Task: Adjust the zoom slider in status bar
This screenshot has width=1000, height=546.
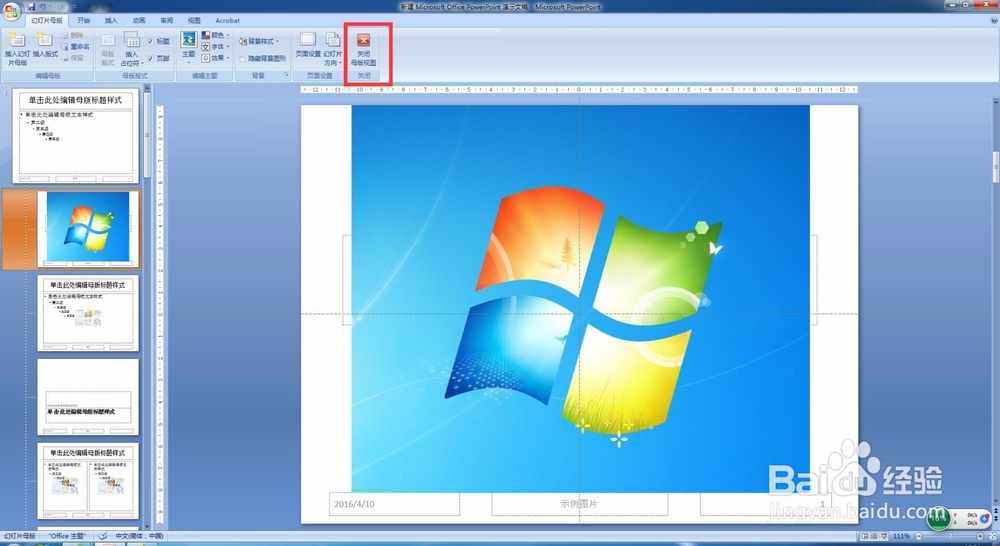Action: (x=950, y=536)
